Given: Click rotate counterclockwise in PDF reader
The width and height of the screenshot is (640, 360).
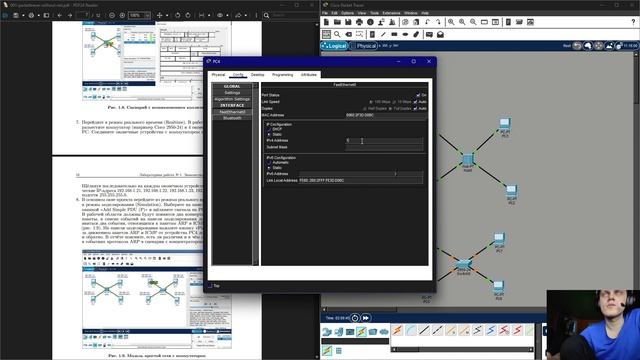Looking at the screenshot, I should 178,15.
